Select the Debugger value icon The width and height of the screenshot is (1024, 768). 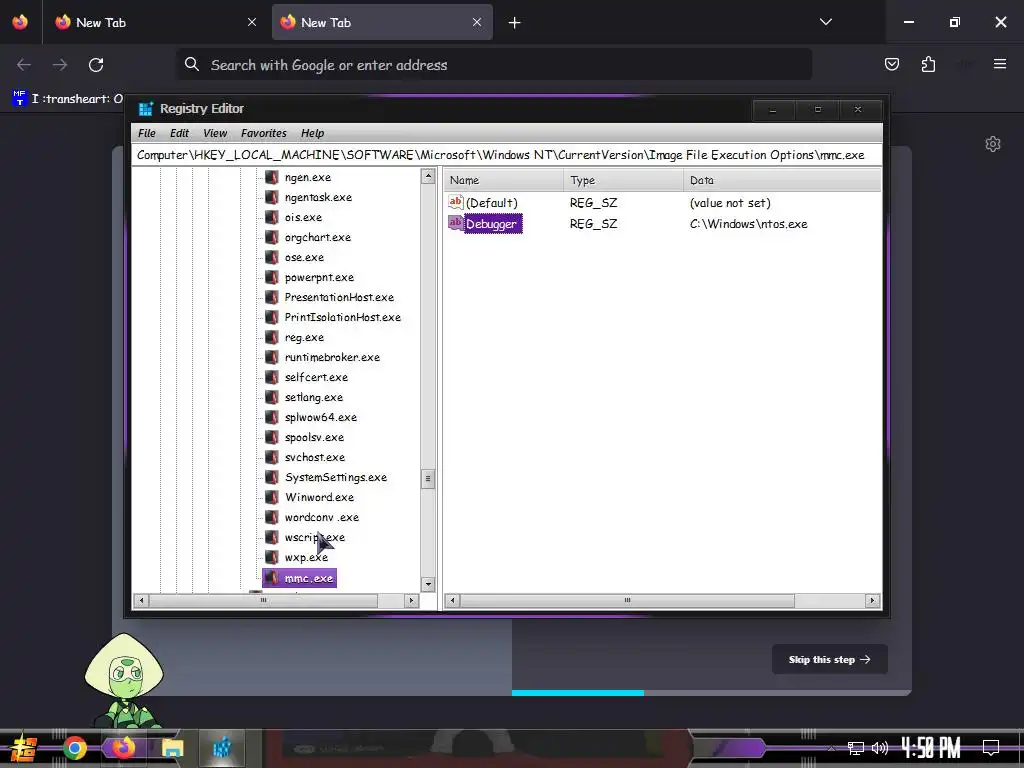[455, 223]
